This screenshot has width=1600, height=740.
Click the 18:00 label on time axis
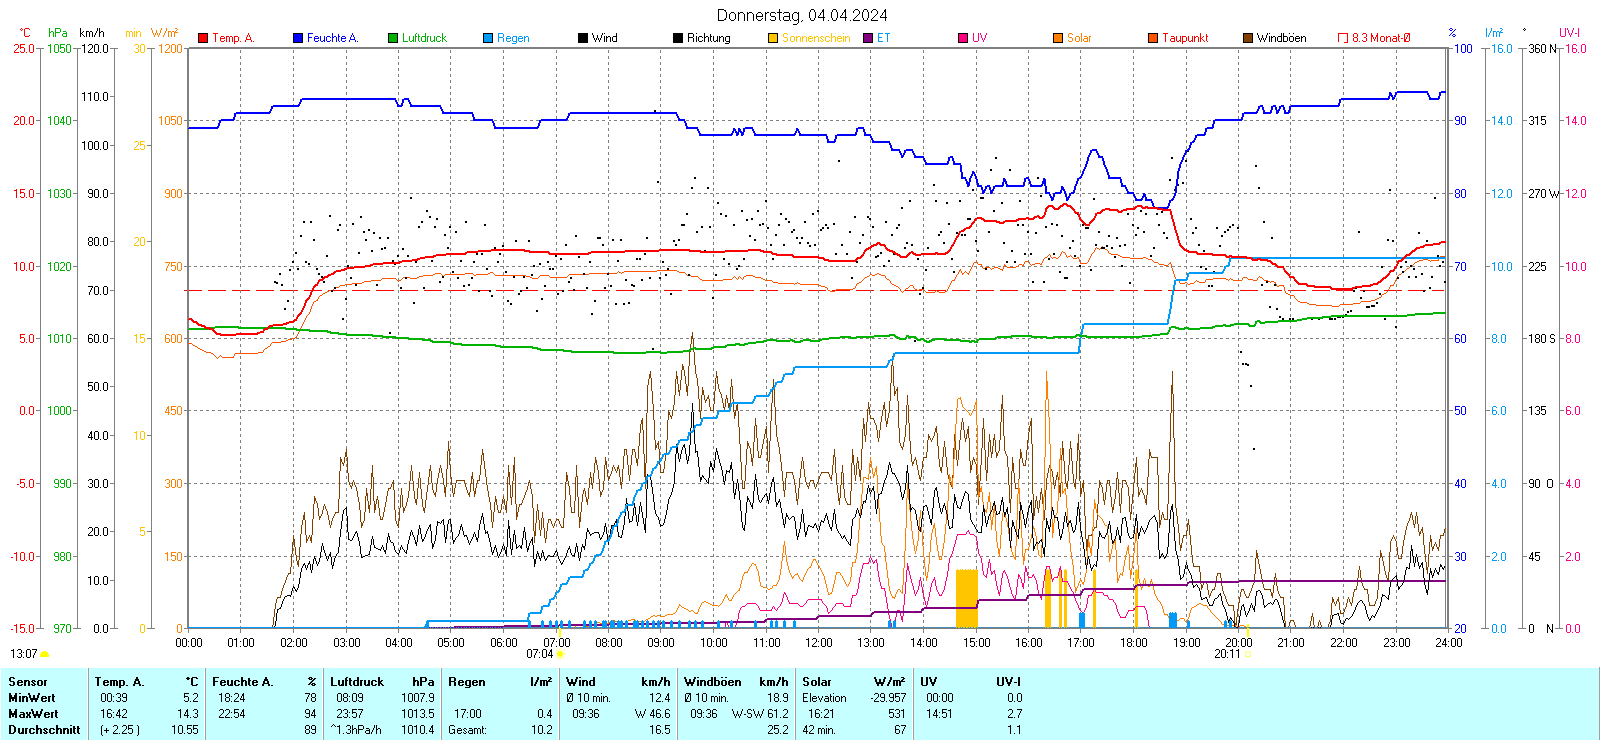pyautogui.click(x=1134, y=643)
